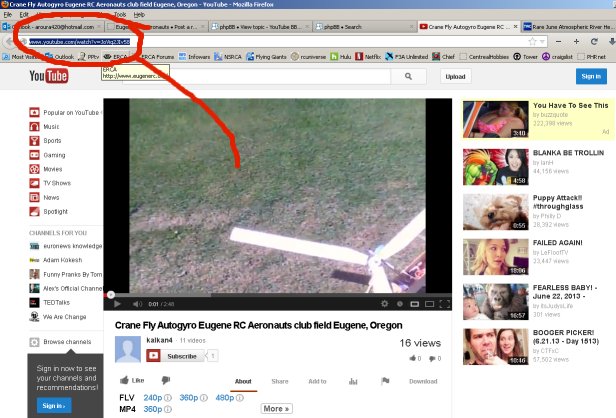Click the thumbs up Like icon

point(125,380)
